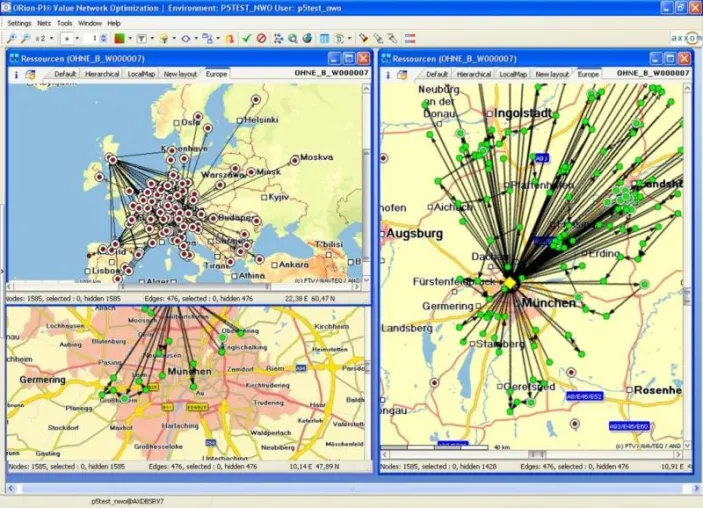The width and height of the screenshot is (703, 508).
Task: Open the Tools menu
Action: click(x=65, y=23)
